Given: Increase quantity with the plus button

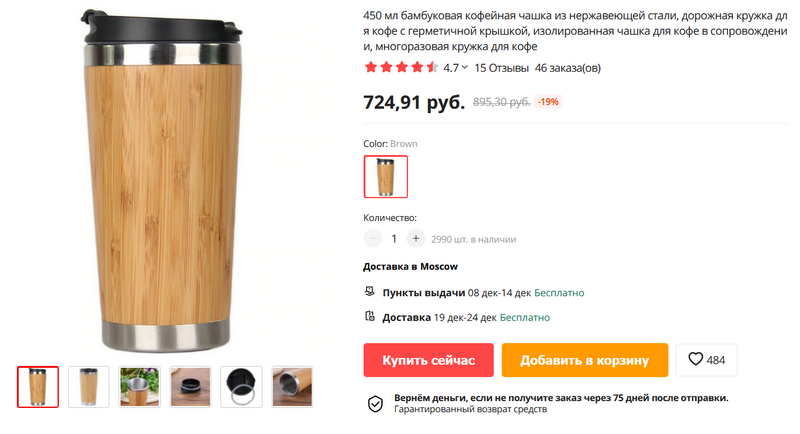Looking at the screenshot, I should click(416, 238).
